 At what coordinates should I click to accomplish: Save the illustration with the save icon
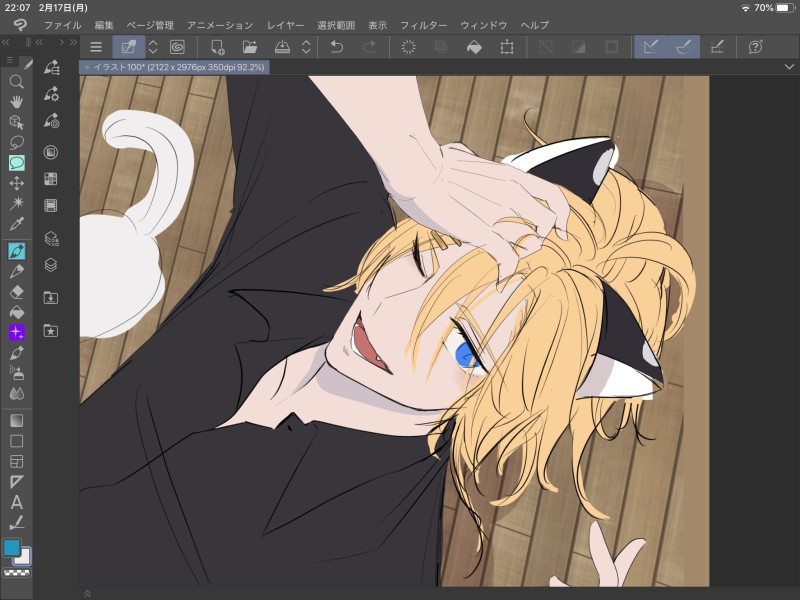(282, 47)
